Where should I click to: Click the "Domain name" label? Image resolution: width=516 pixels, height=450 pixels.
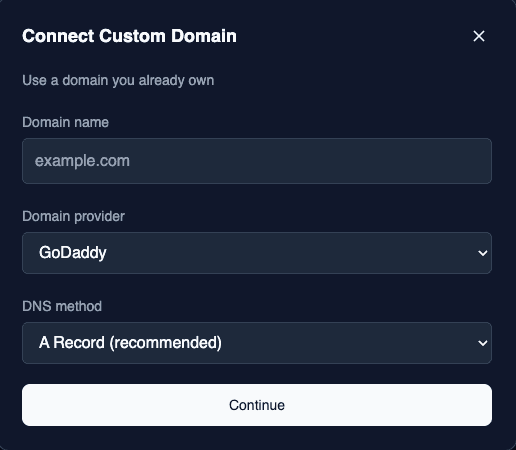(65, 122)
